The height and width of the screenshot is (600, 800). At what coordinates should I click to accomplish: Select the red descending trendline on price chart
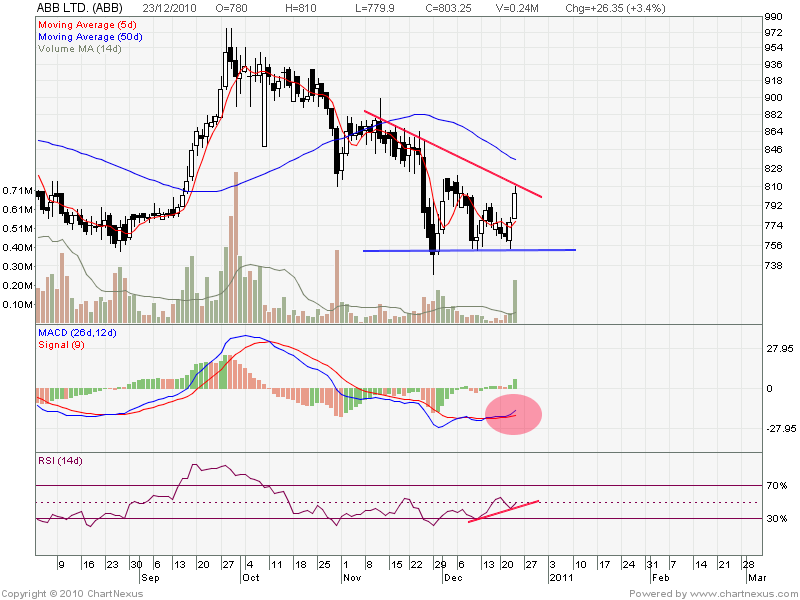(x=450, y=150)
